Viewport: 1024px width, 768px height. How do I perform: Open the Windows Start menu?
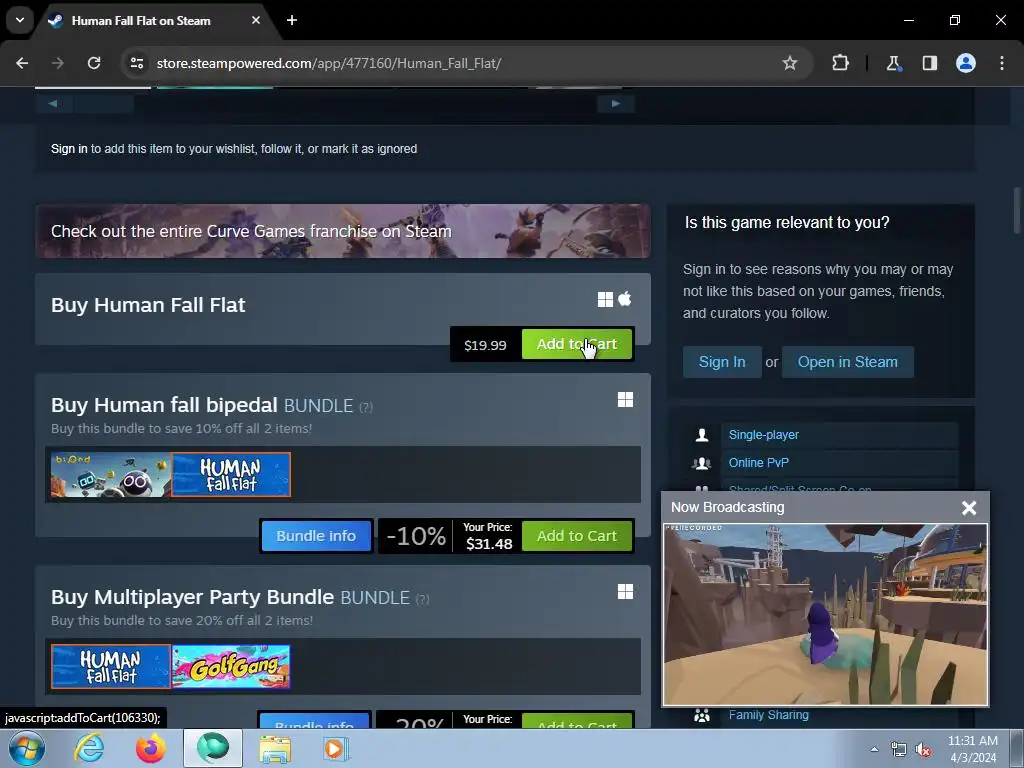[26, 748]
